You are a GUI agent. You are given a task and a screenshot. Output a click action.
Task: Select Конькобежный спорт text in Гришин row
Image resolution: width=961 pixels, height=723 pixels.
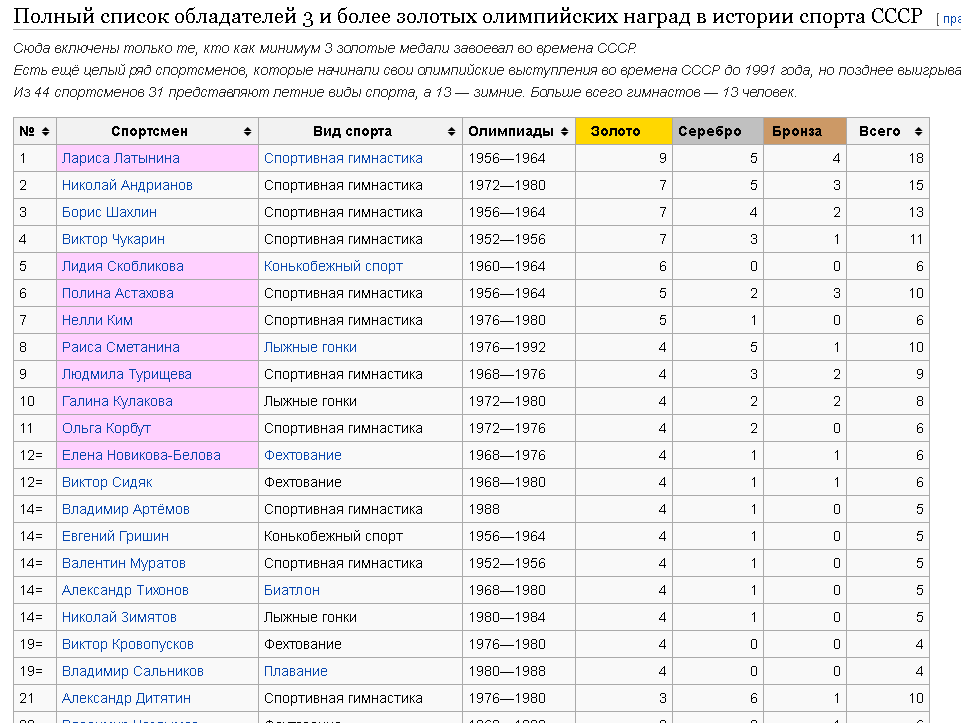pyautogui.click(x=333, y=536)
